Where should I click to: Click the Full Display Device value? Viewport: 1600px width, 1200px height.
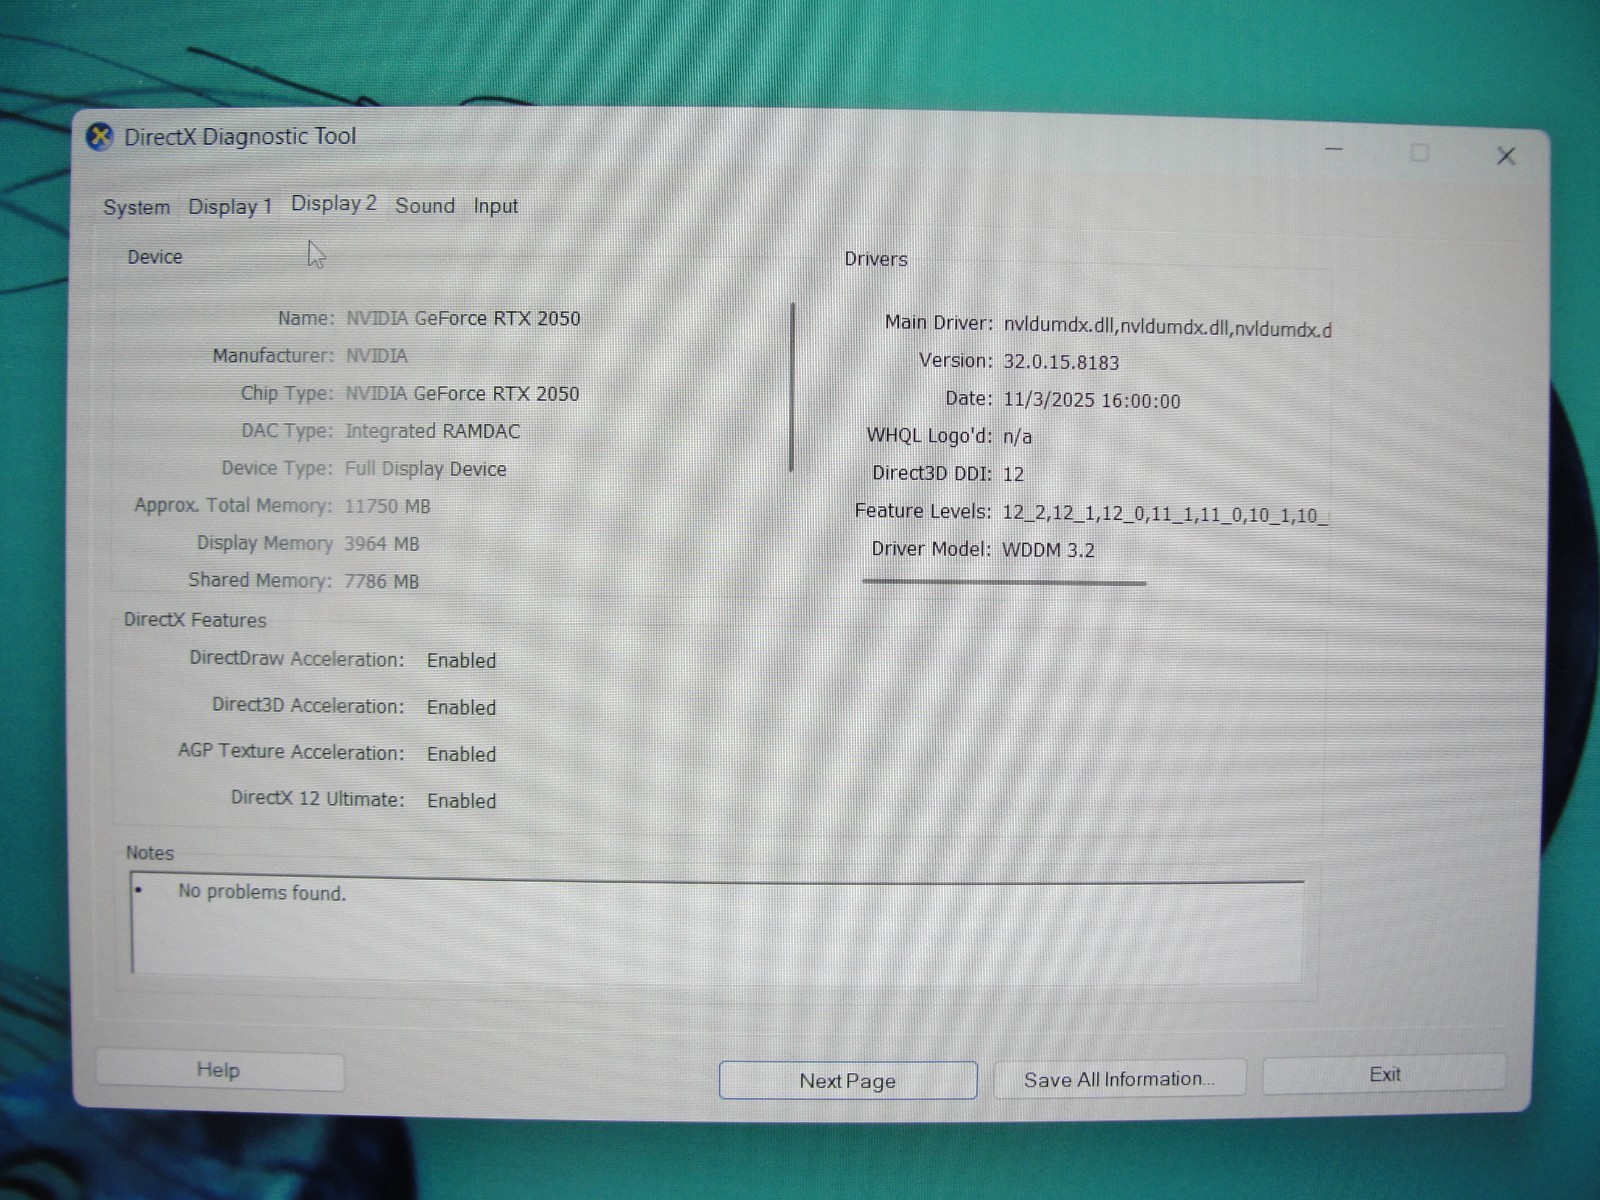pyautogui.click(x=426, y=469)
